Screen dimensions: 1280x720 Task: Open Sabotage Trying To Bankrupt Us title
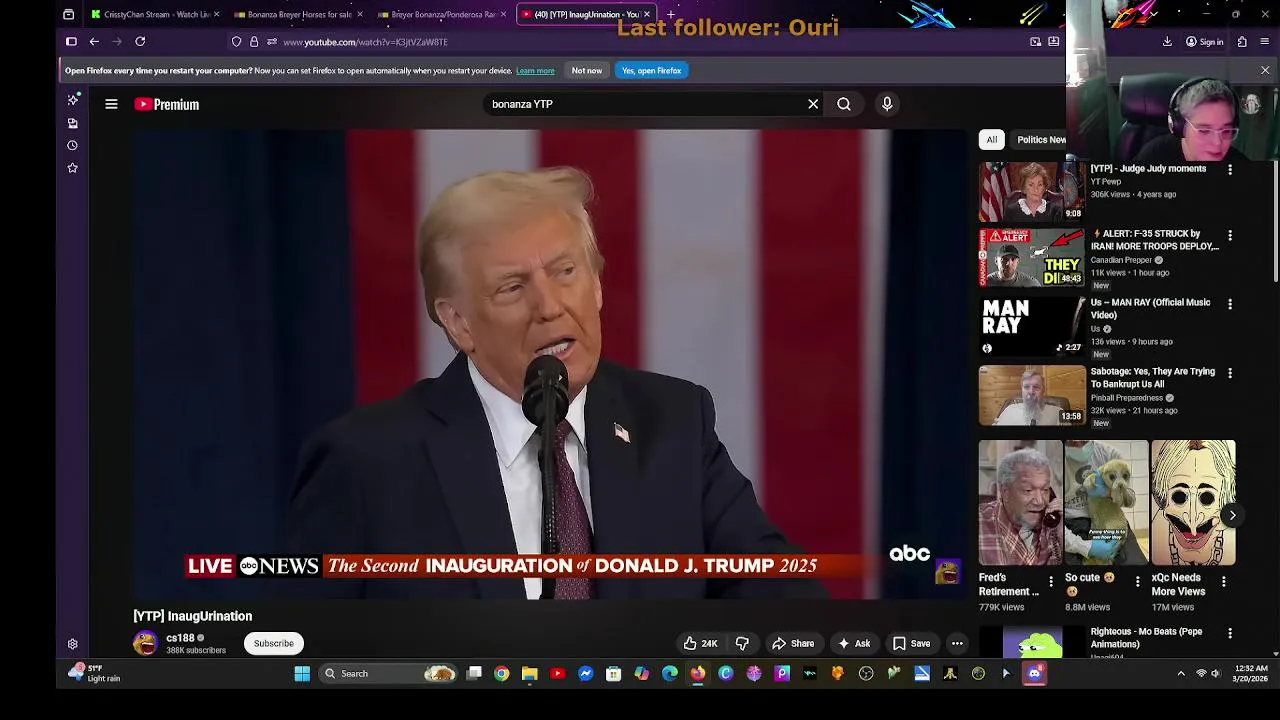[x=1152, y=378]
